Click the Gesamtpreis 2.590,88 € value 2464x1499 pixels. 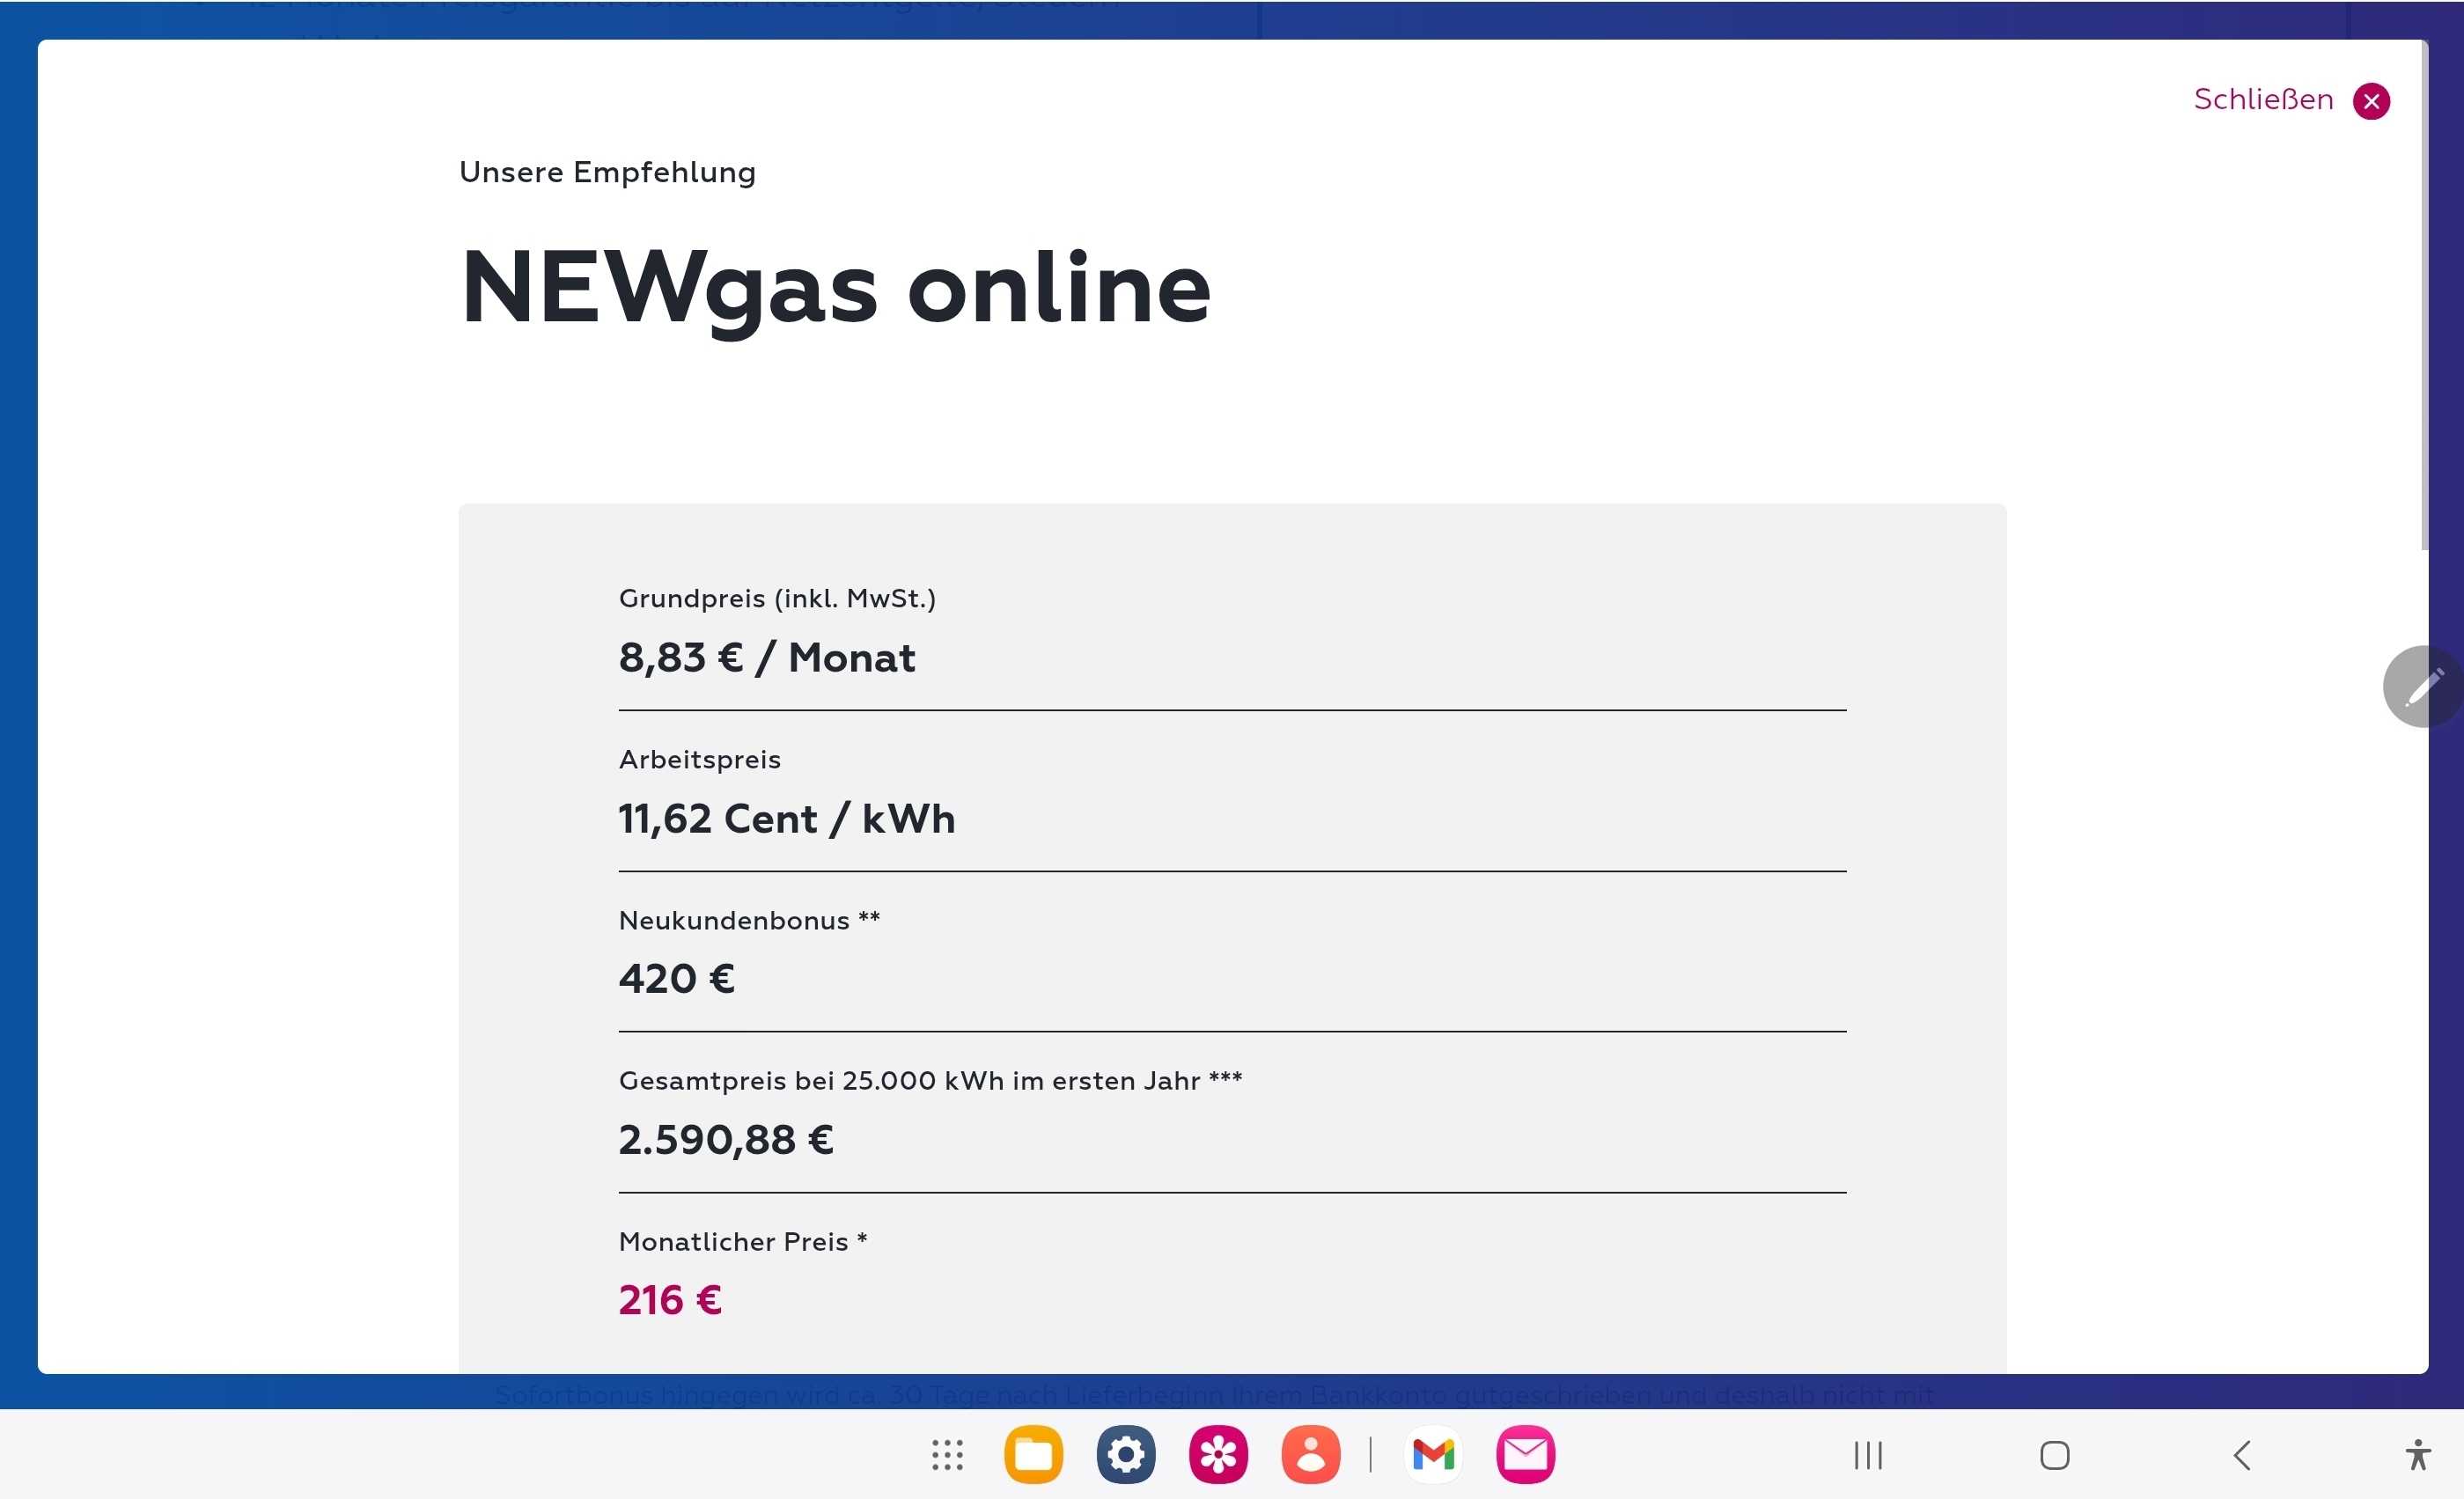tap(726, 1139)
